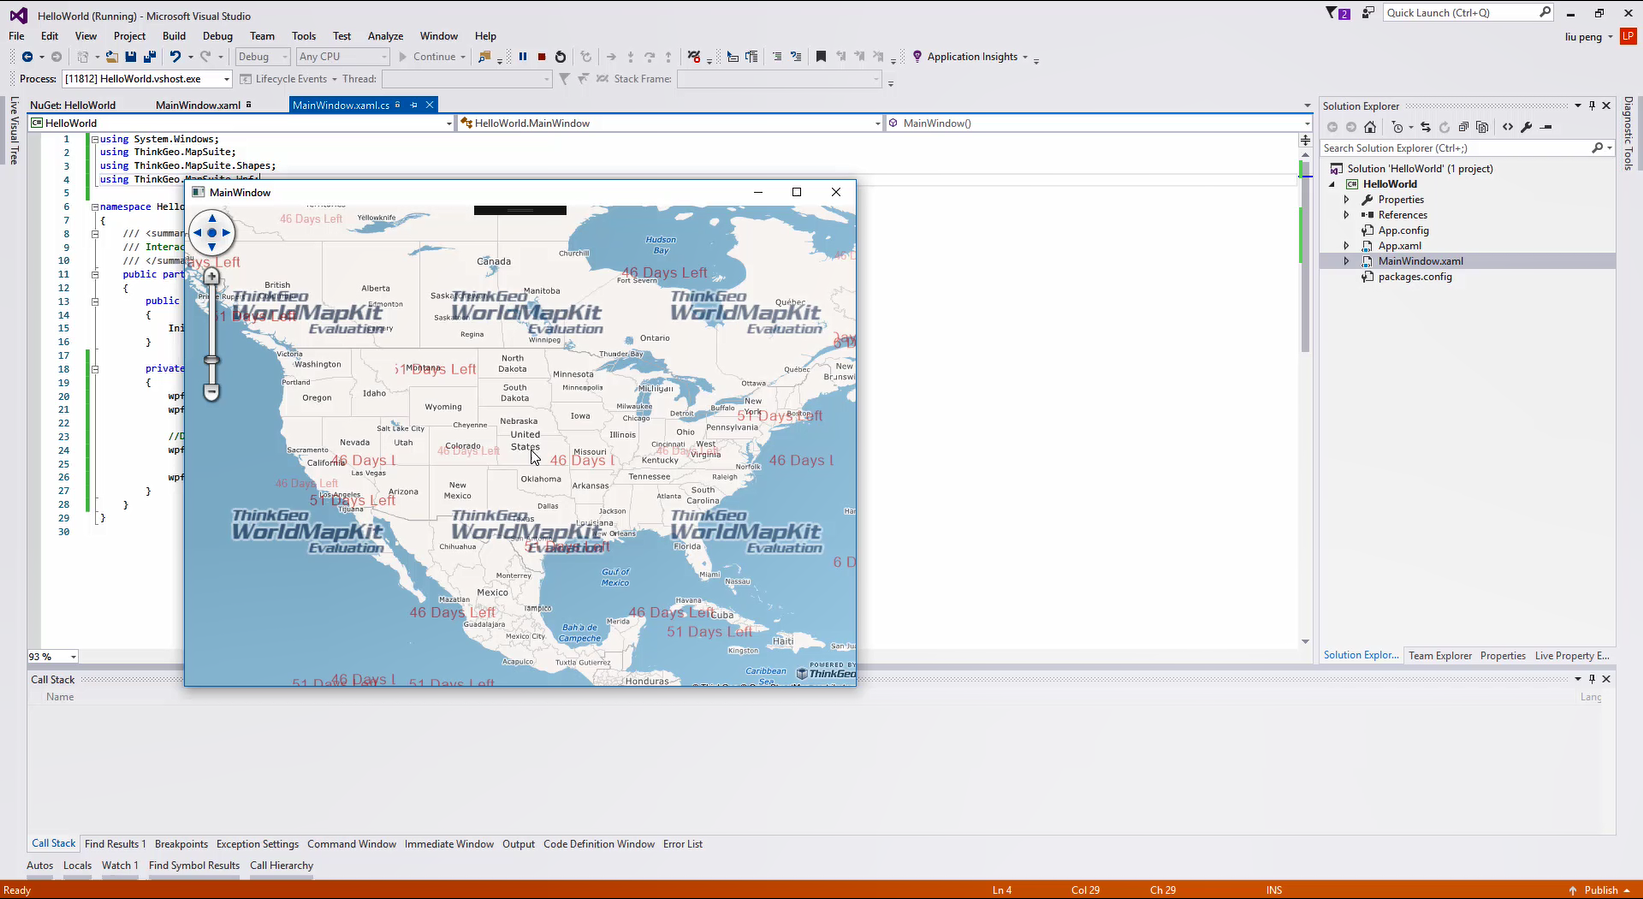
Task: Click Save All in the toolbar
Action: tap(149, 57)
